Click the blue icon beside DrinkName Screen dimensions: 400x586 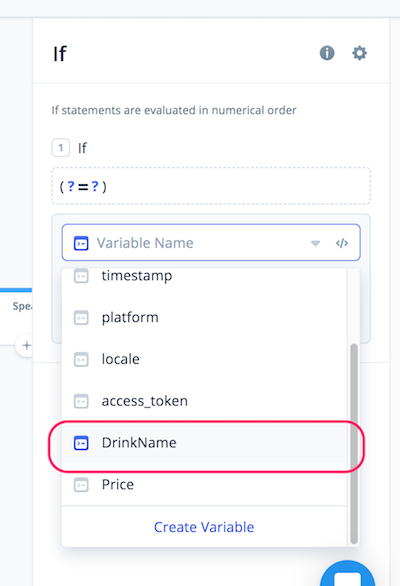pos(81,443)
